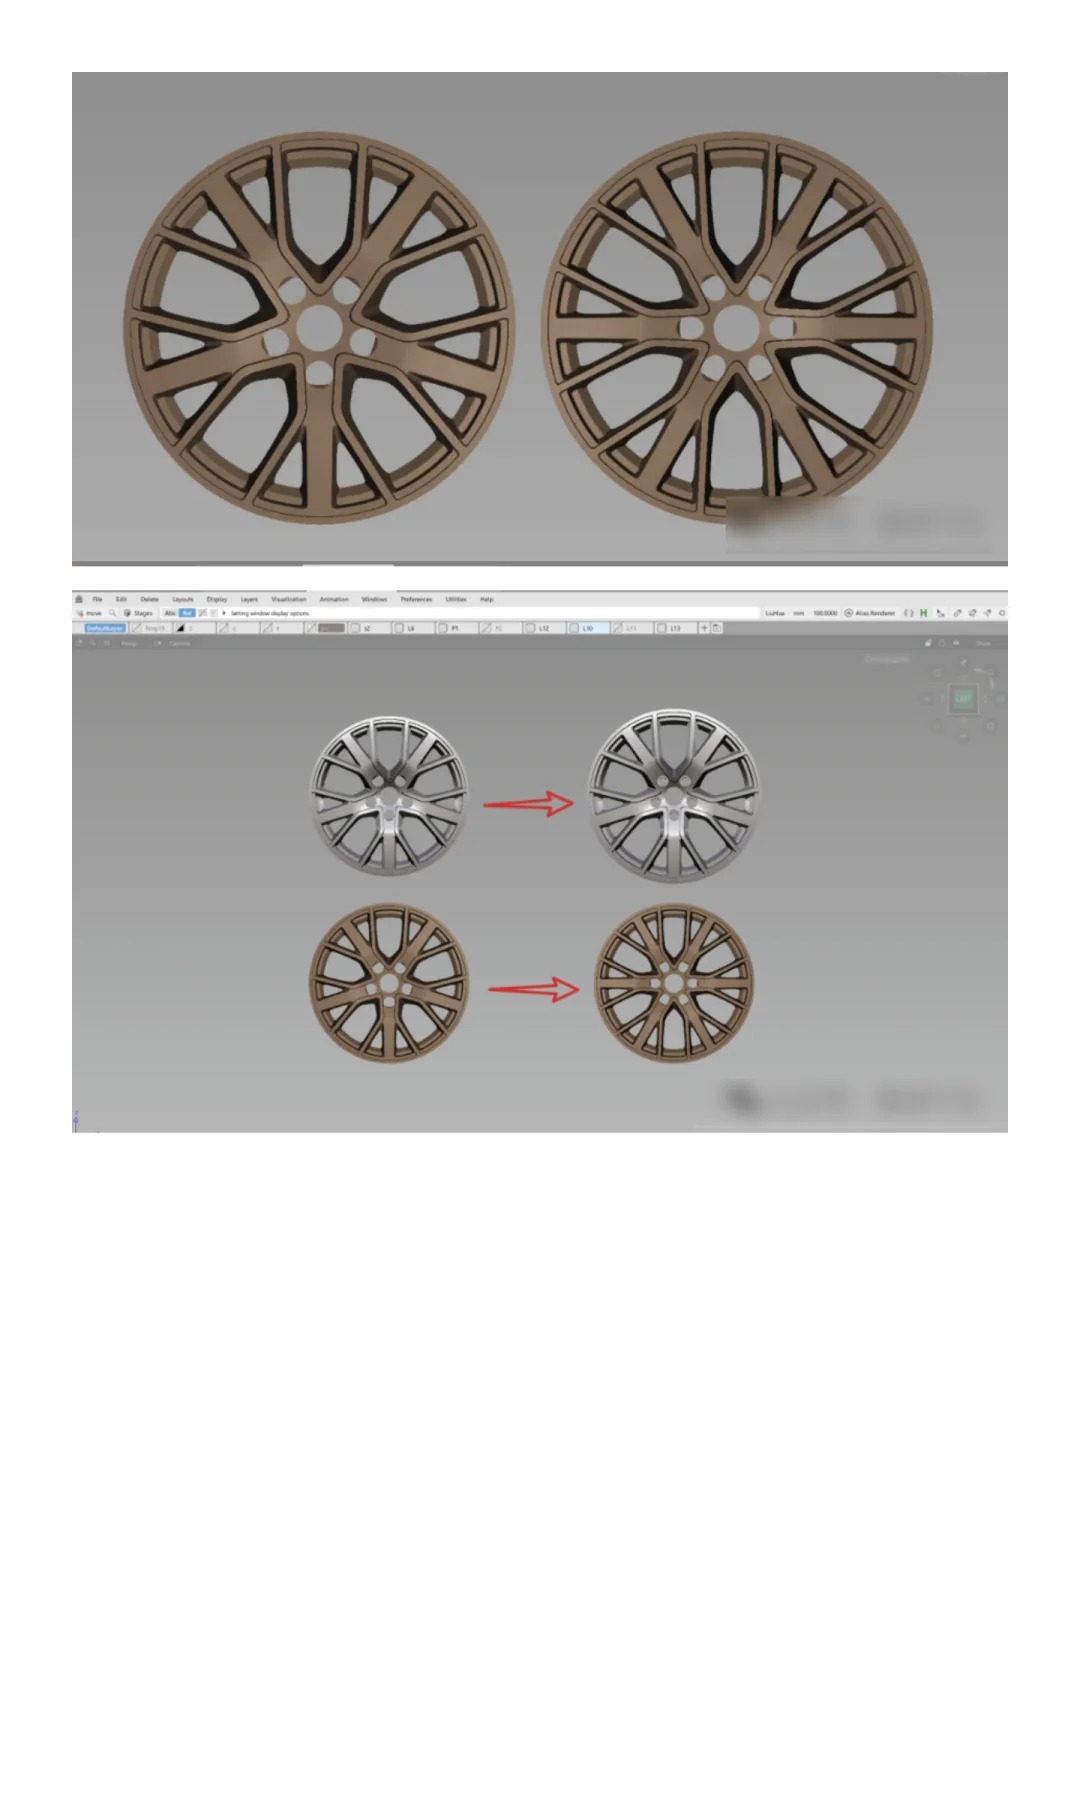1080x1800 pixels.
Task: Click the plus button to add a layer
Action: [x=704, y=628]
